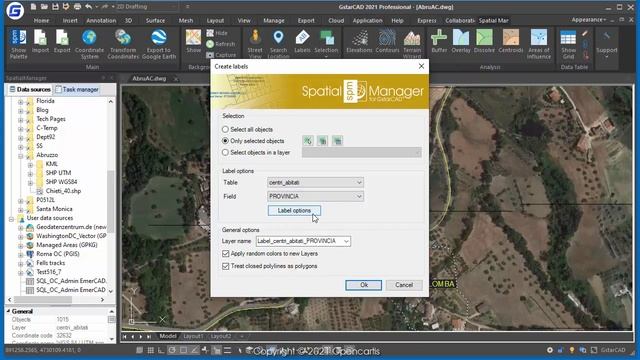
Task: Open the Coordinate System tool
Action: 89,44
